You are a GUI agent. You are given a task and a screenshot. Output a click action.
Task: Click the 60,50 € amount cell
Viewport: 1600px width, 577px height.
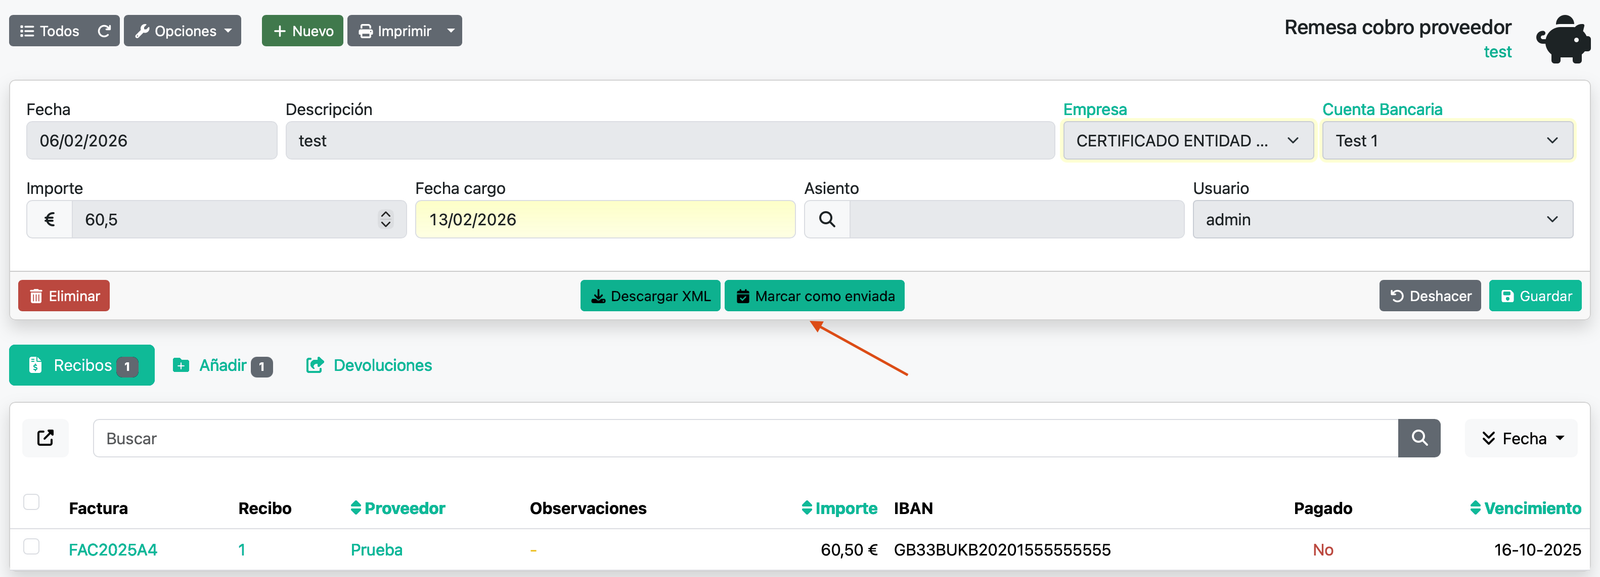pos(849,549)
